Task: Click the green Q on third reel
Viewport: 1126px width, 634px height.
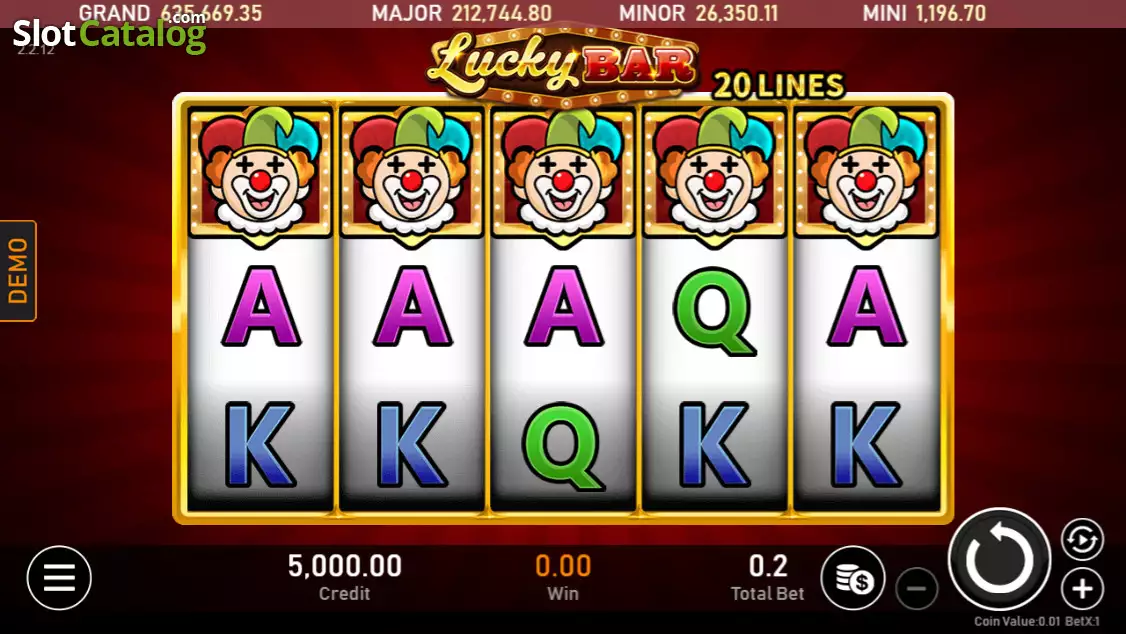Action: pyautogui.click(x=563, y=446)
